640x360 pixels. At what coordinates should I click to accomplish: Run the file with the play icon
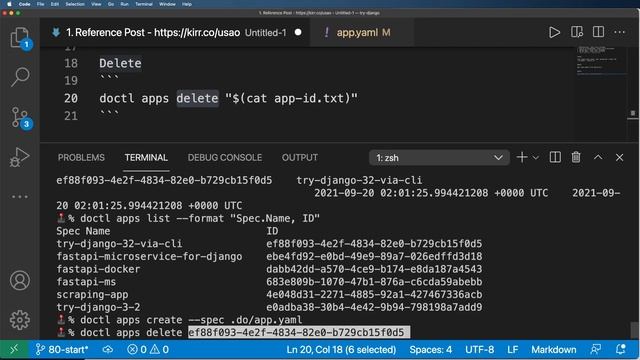(x=554, y=32)
